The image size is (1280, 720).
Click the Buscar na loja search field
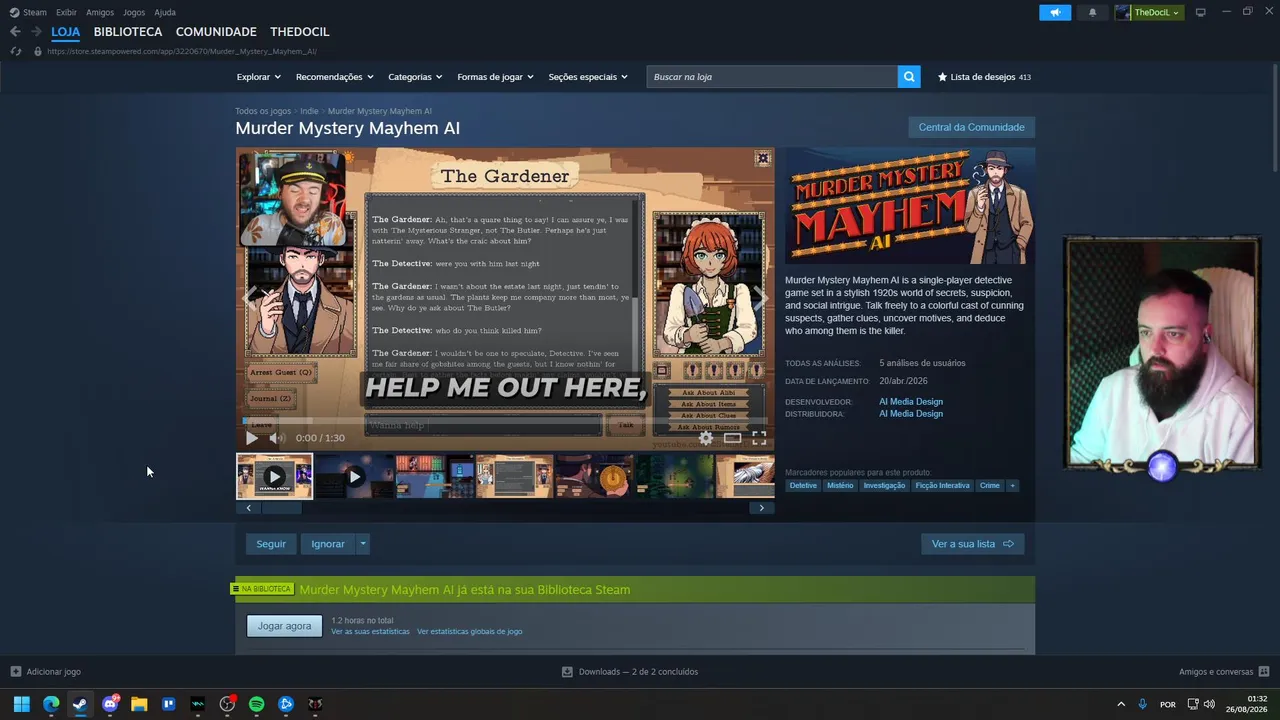772,77
